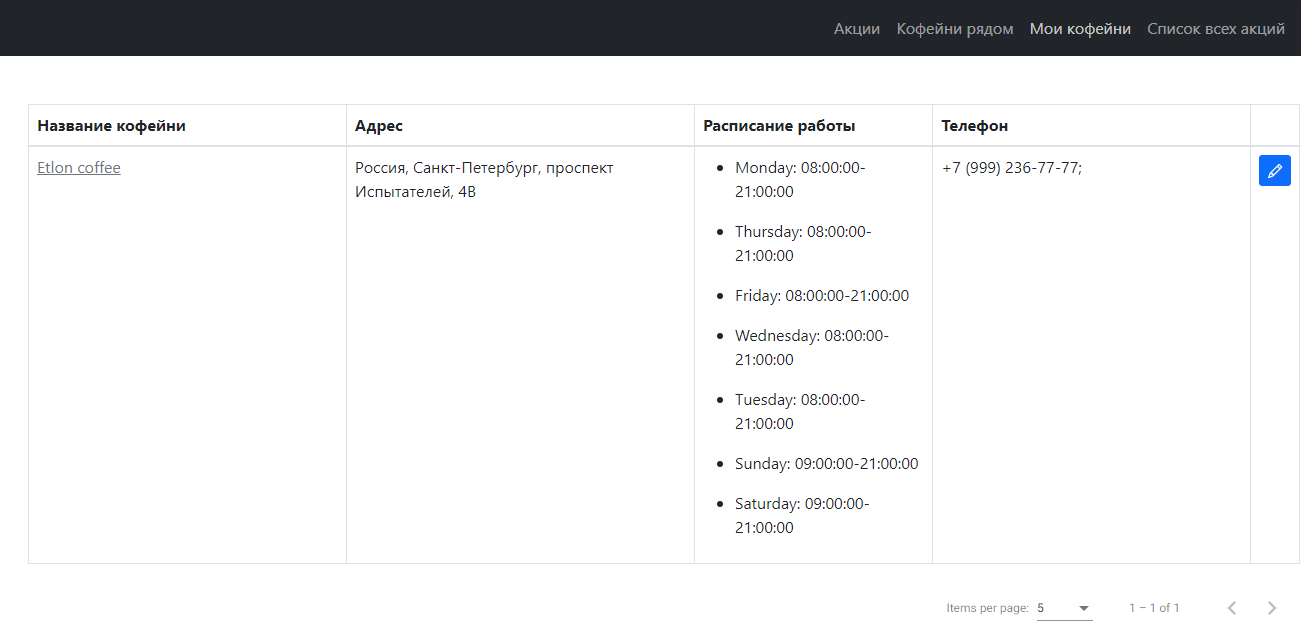Open the Акции navigation item
Image resolution: width=1301 pixels, height=631 pixels.
pos(857,29)
